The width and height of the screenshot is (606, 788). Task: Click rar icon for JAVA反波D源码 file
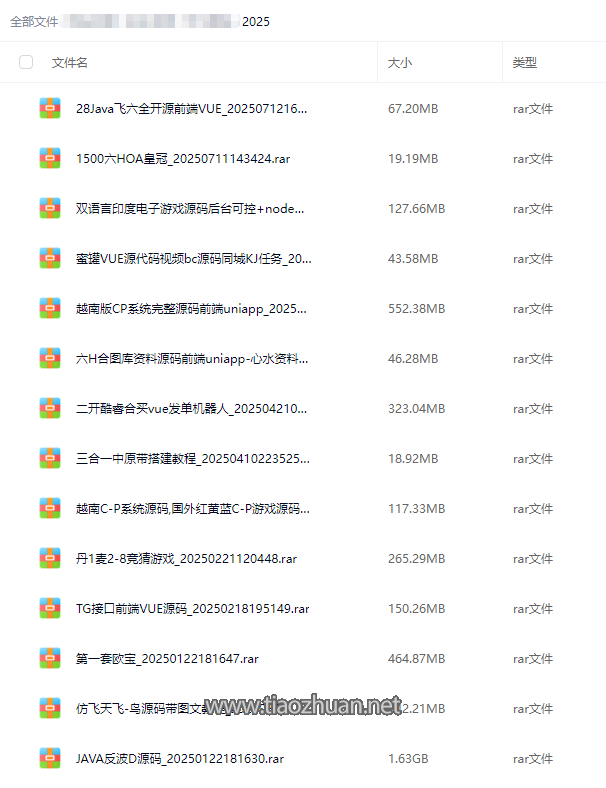click(50, 758)
